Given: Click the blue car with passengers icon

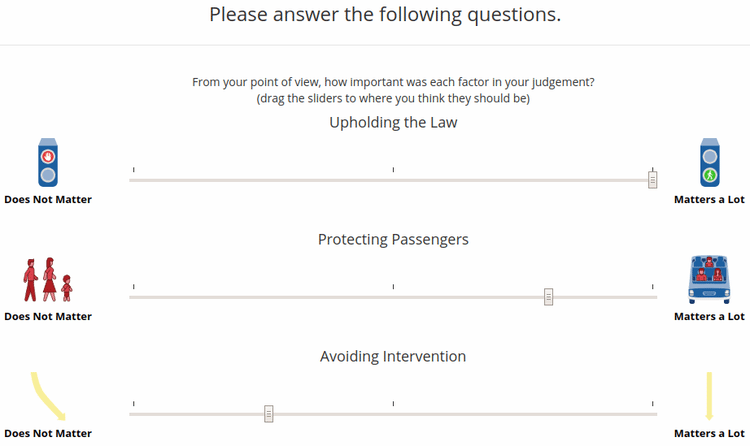Looking at the screenshot, I should click(x=709, y=279).
